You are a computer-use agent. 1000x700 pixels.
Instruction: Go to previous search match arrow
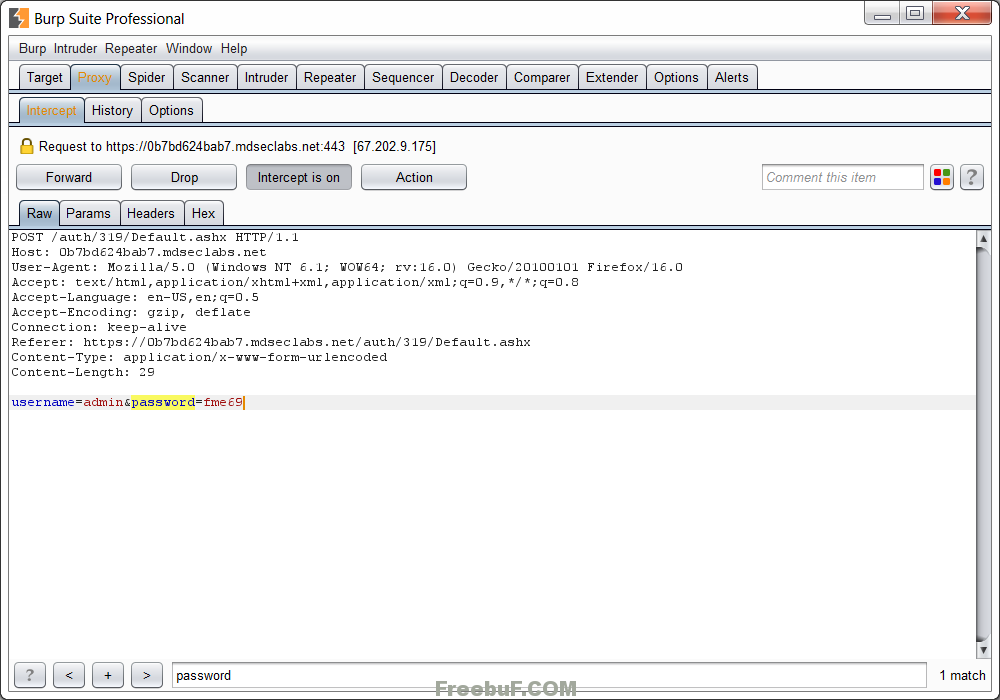(x=69, y=675)
